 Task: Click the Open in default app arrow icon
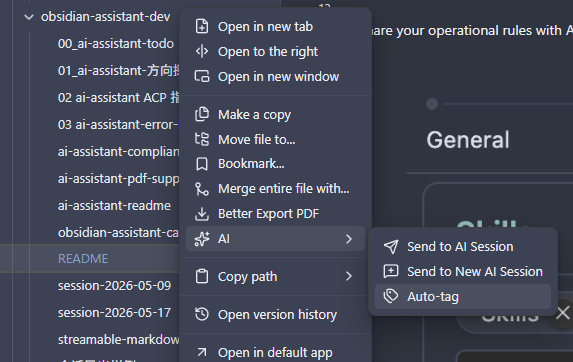(202, 353)
